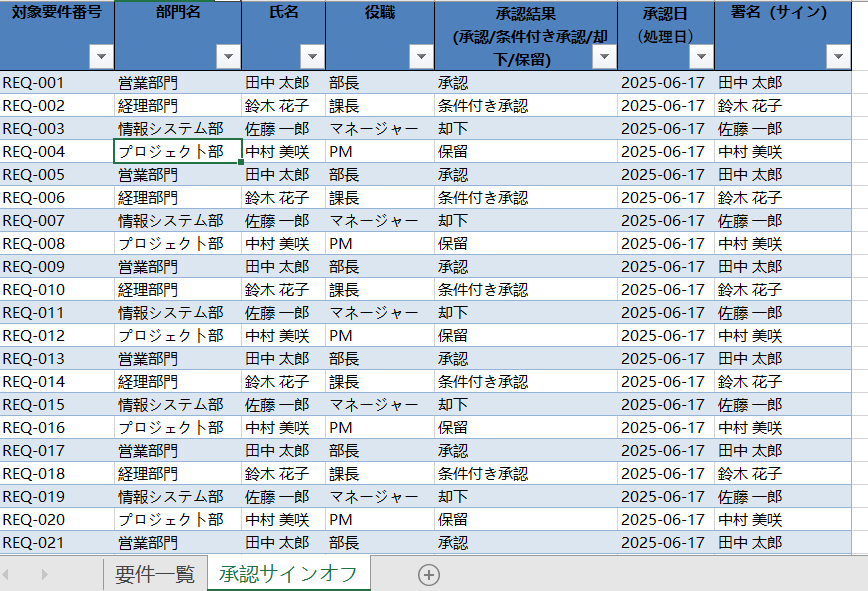
Task: Select マネージャー in row REQ-015
Action: [x=380, y=405]
